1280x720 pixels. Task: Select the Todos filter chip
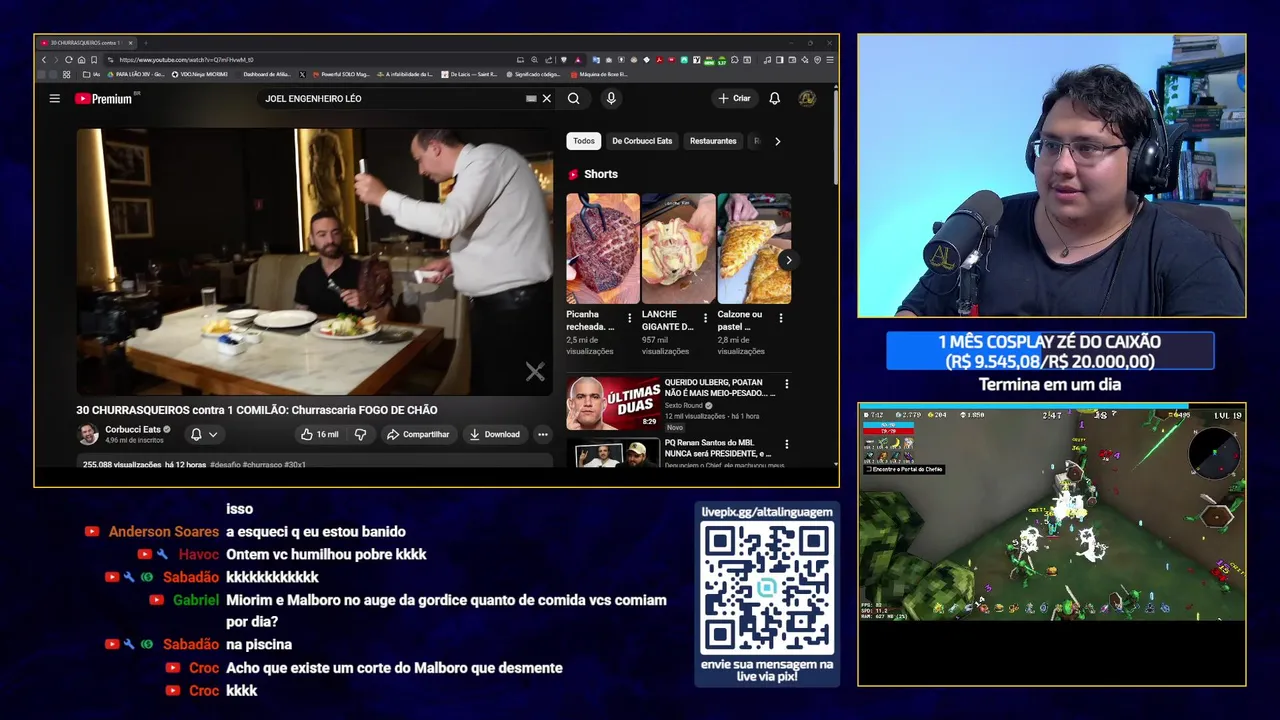pyautogui.click(x=584, y=141)
